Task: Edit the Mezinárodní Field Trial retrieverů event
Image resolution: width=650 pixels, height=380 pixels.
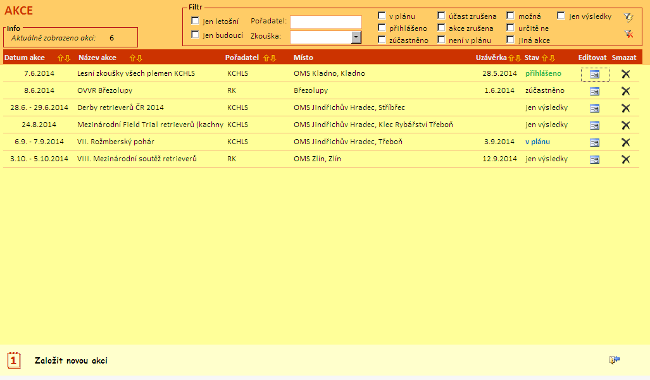Action: [x=595, y=125]
